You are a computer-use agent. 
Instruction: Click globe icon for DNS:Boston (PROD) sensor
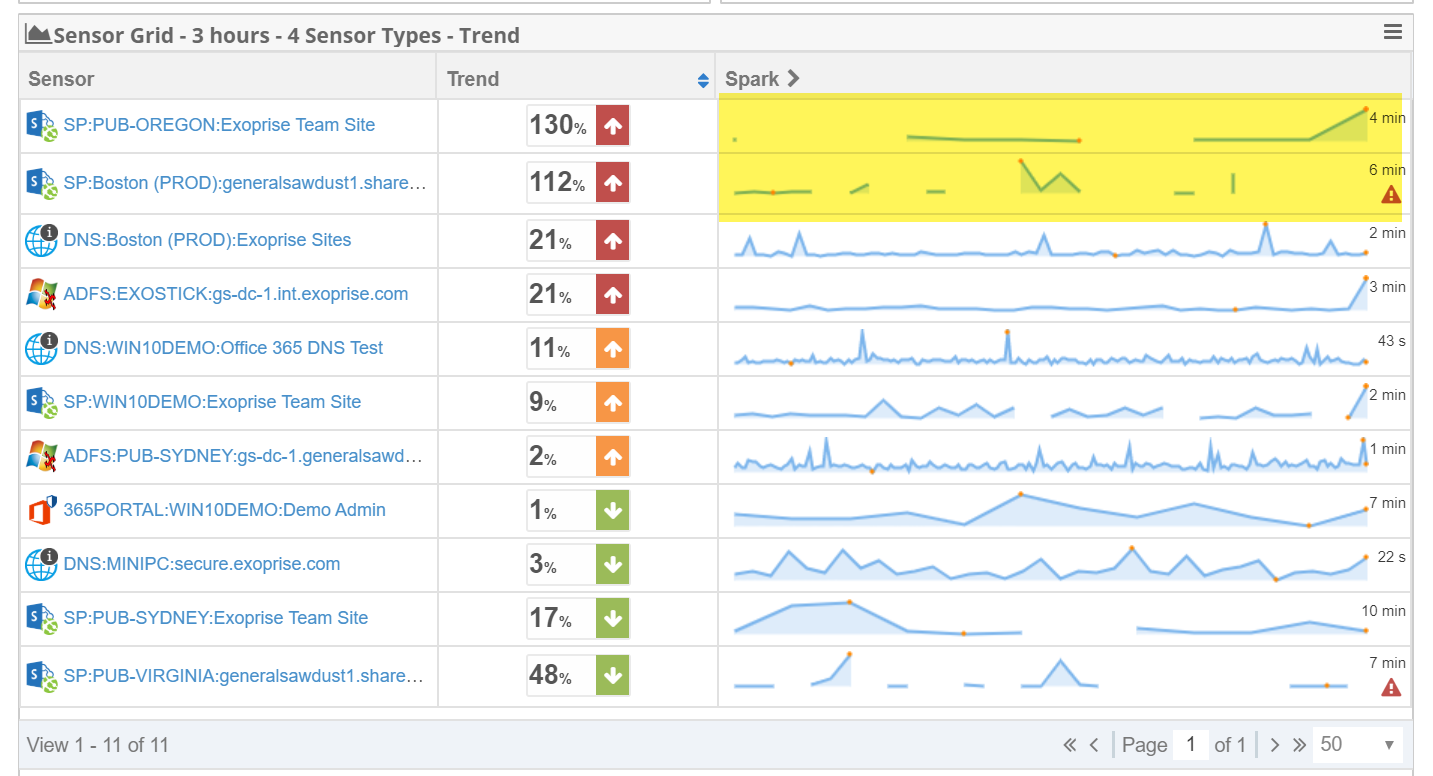pyautogui.click(x=41, y=240)
